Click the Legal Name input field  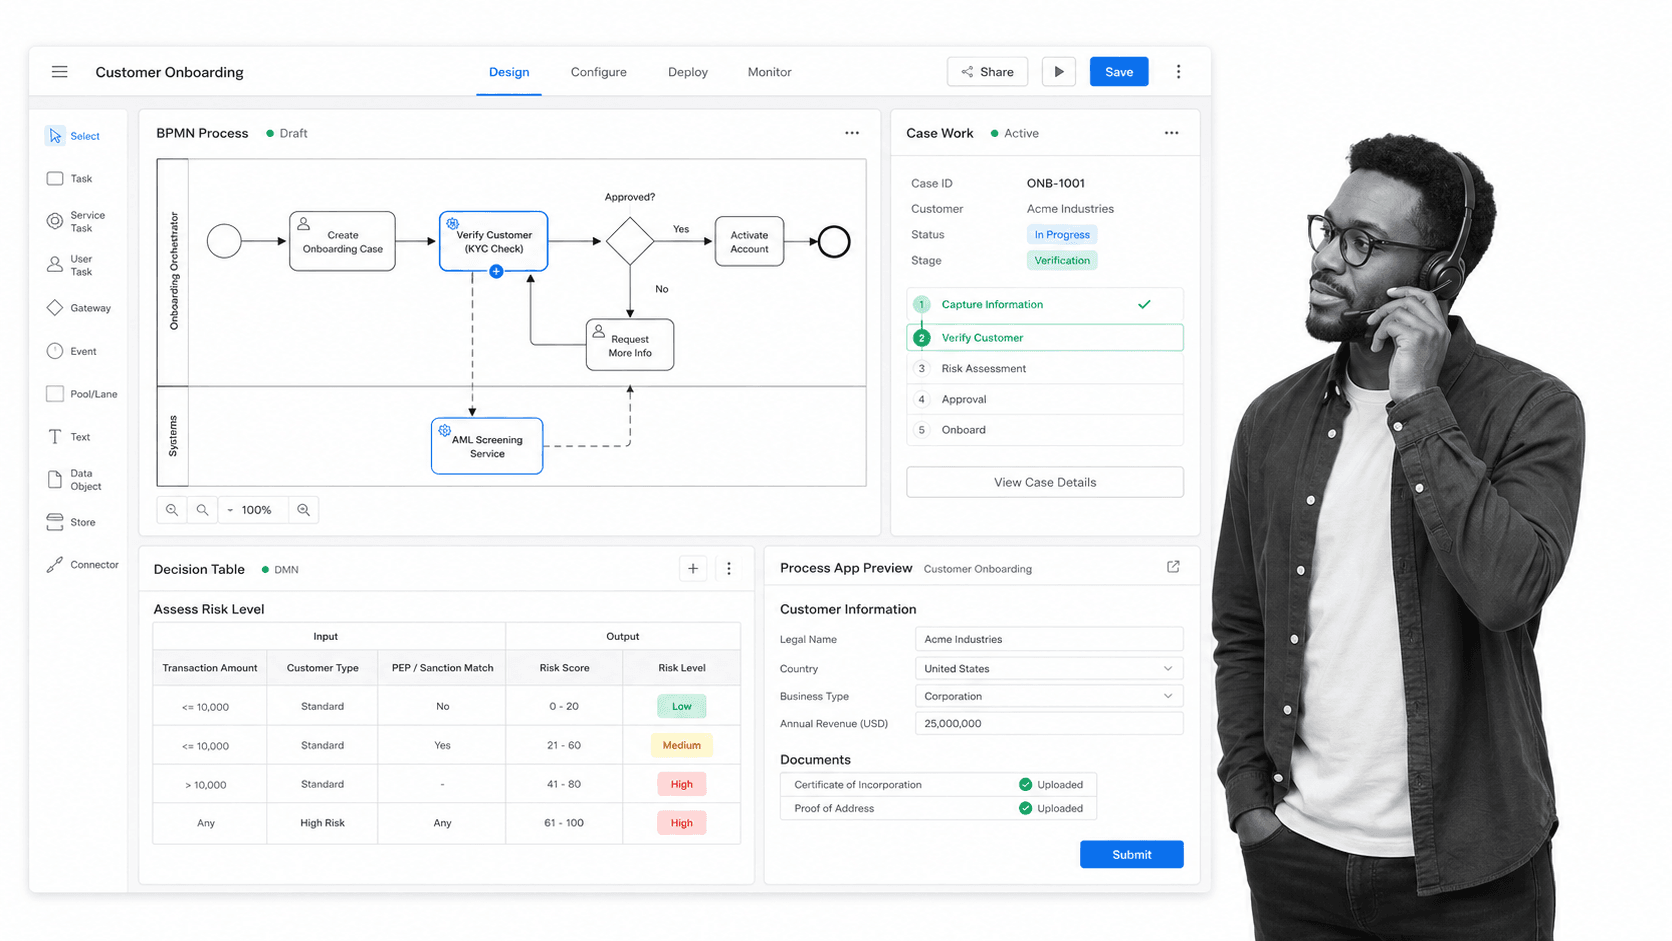1049,639
